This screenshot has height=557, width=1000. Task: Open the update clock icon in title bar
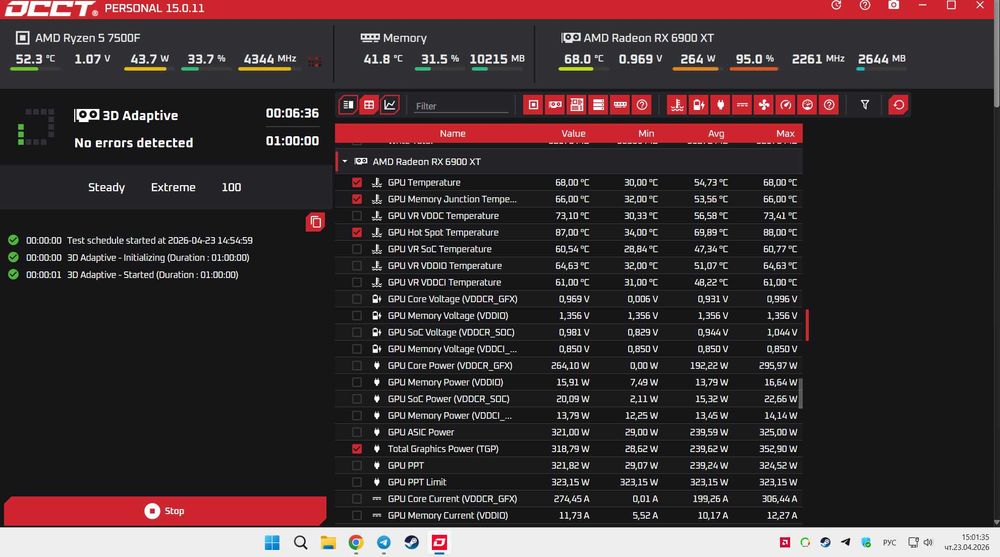tap(836, 5)
